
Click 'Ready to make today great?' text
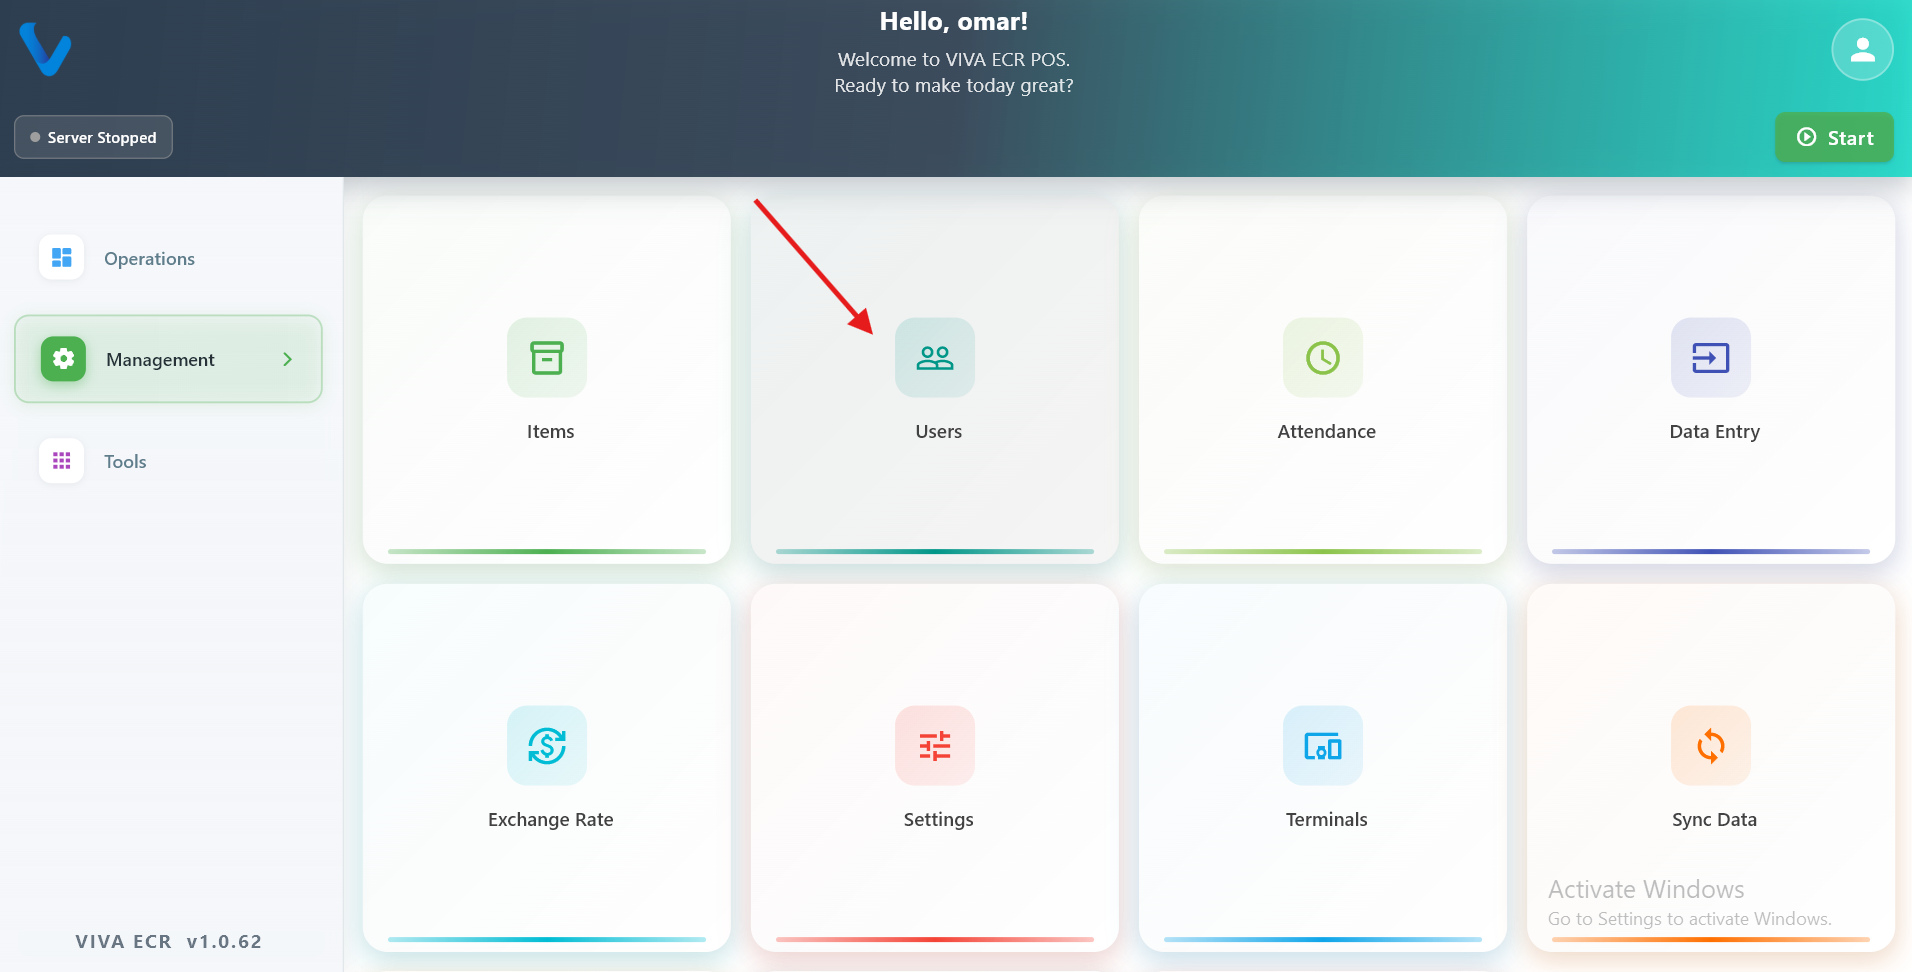tap(953, 86)
